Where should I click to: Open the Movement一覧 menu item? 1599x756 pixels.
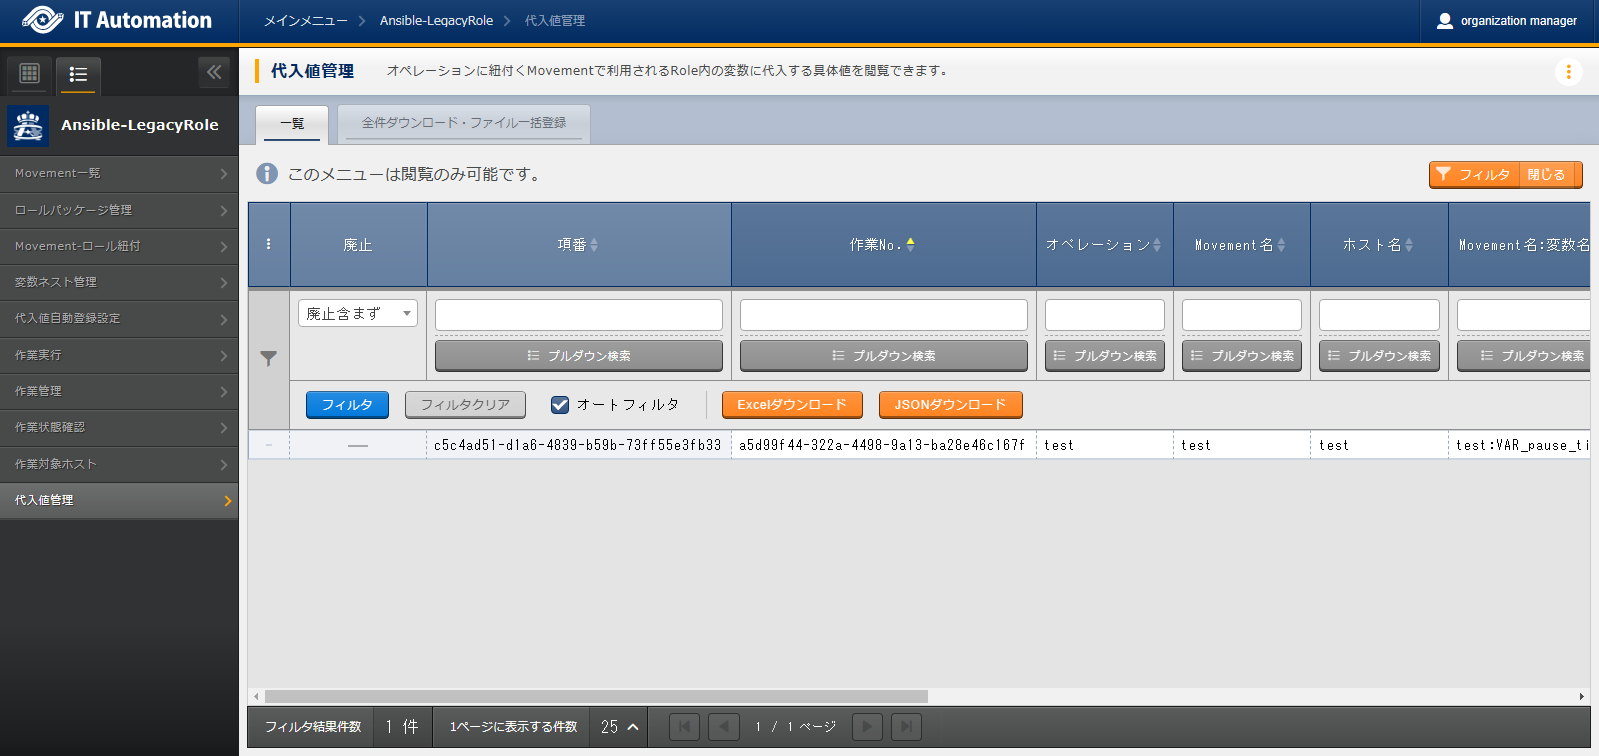[119, 174]
